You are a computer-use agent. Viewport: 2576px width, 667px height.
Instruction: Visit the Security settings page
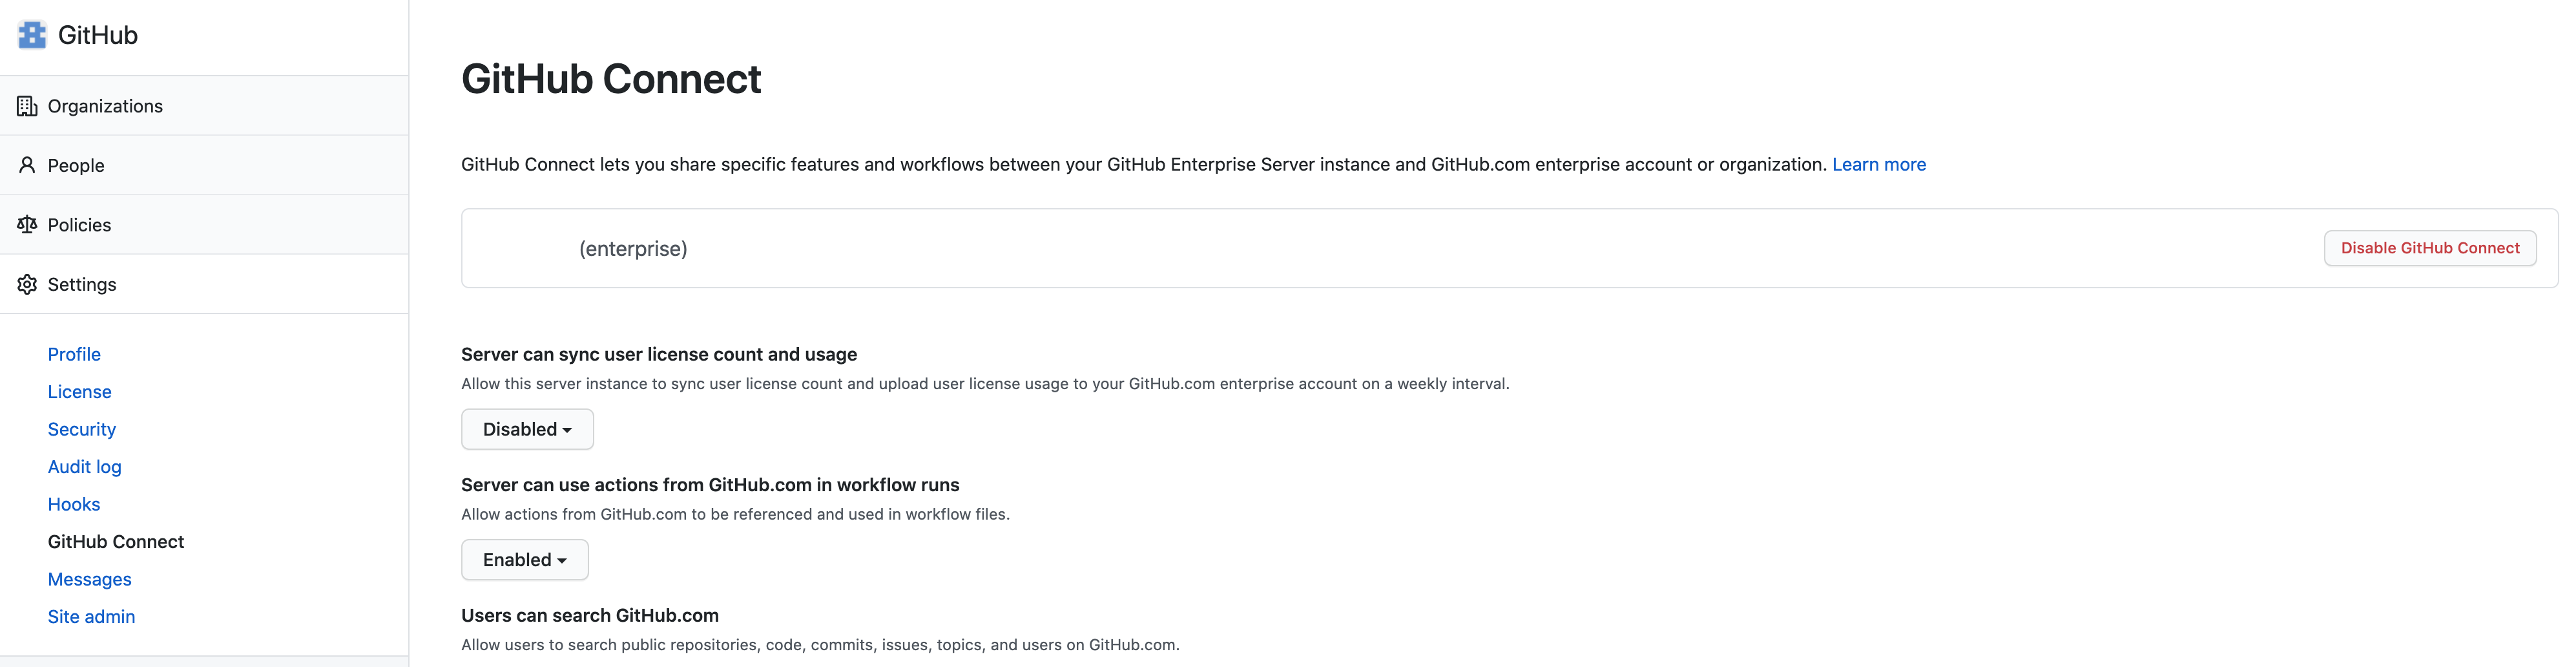pos(81,428)
